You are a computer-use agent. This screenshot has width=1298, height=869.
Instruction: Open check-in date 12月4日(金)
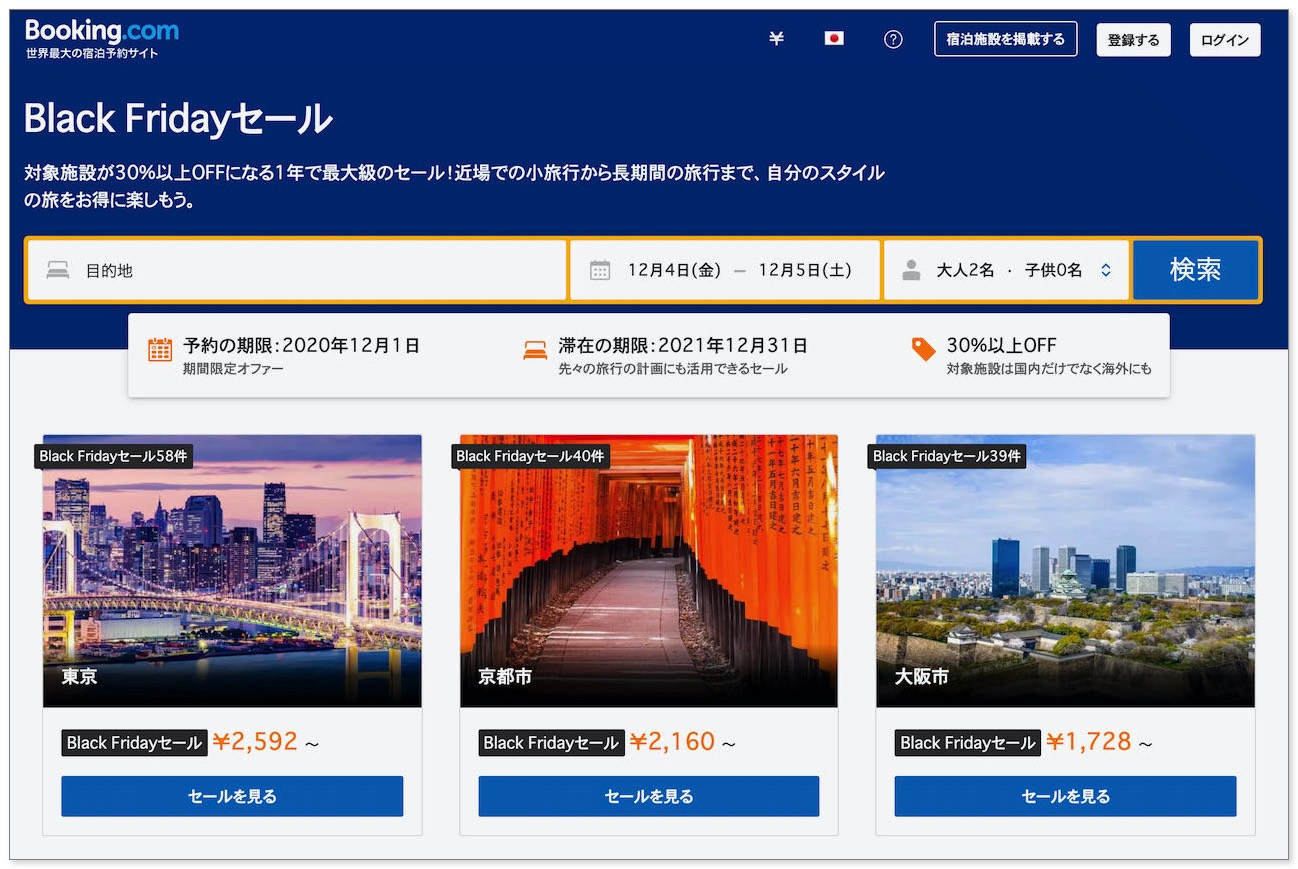tap(674, 270)
